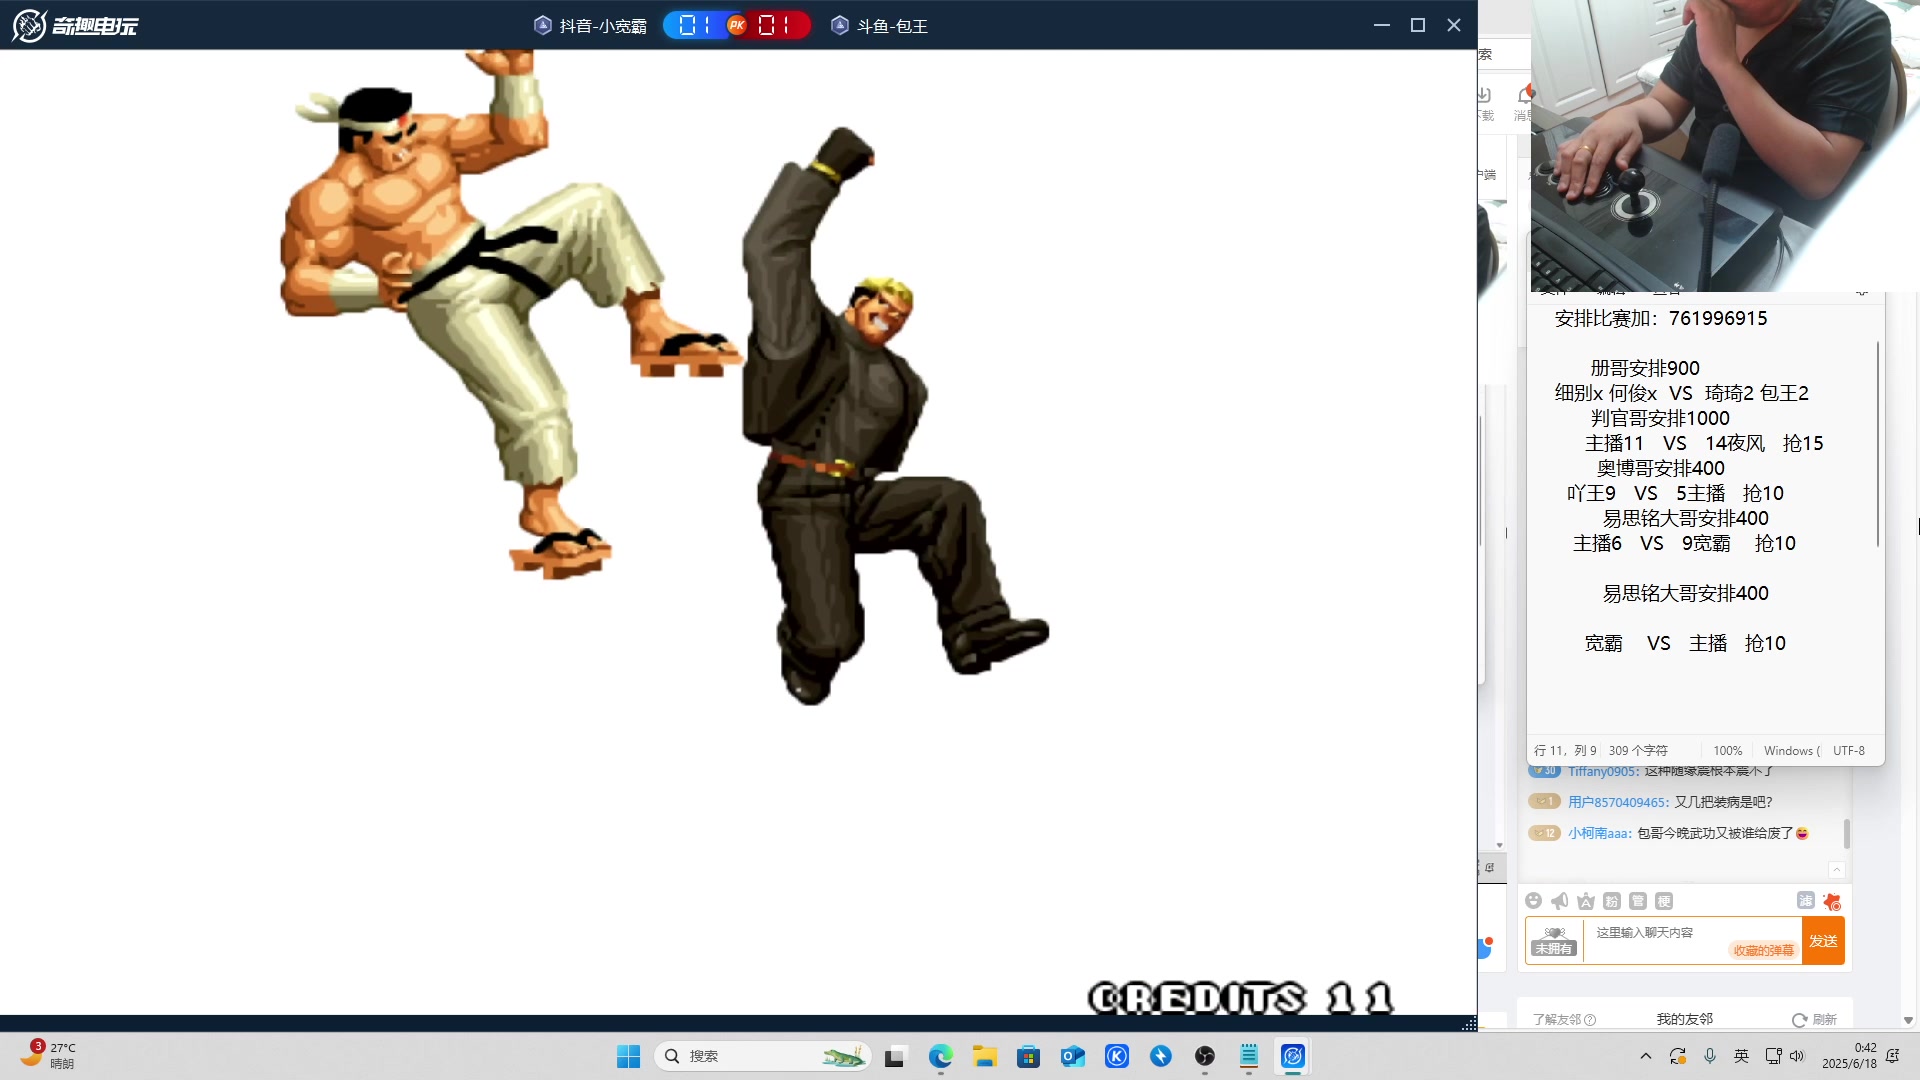Click the Notepad vertical scrollbar

coord(1878,444)
